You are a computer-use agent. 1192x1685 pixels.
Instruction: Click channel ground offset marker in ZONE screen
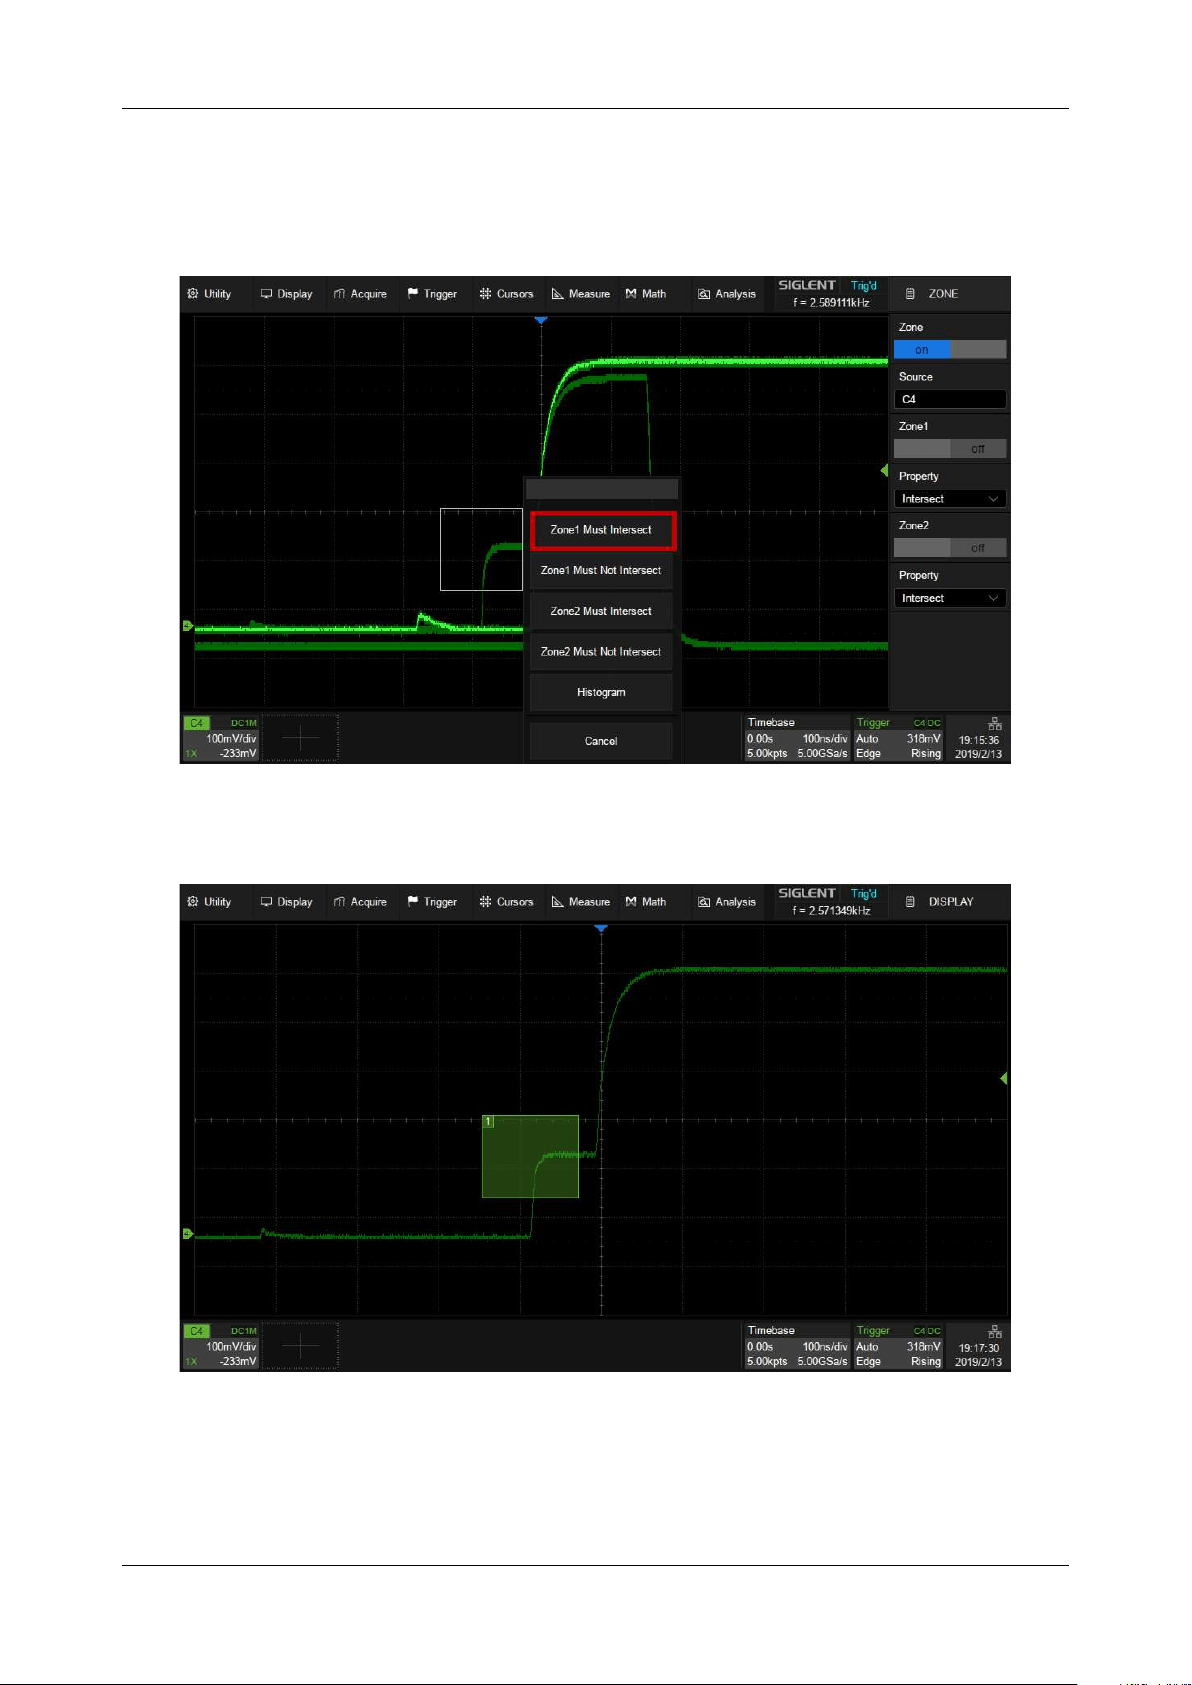[x=187, y=626]
